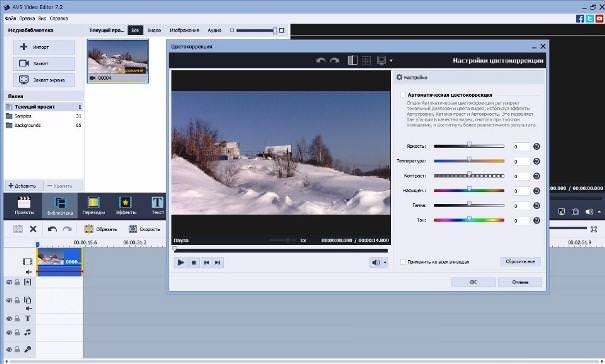Click the Обрезка trim tool

click(100, 229)
